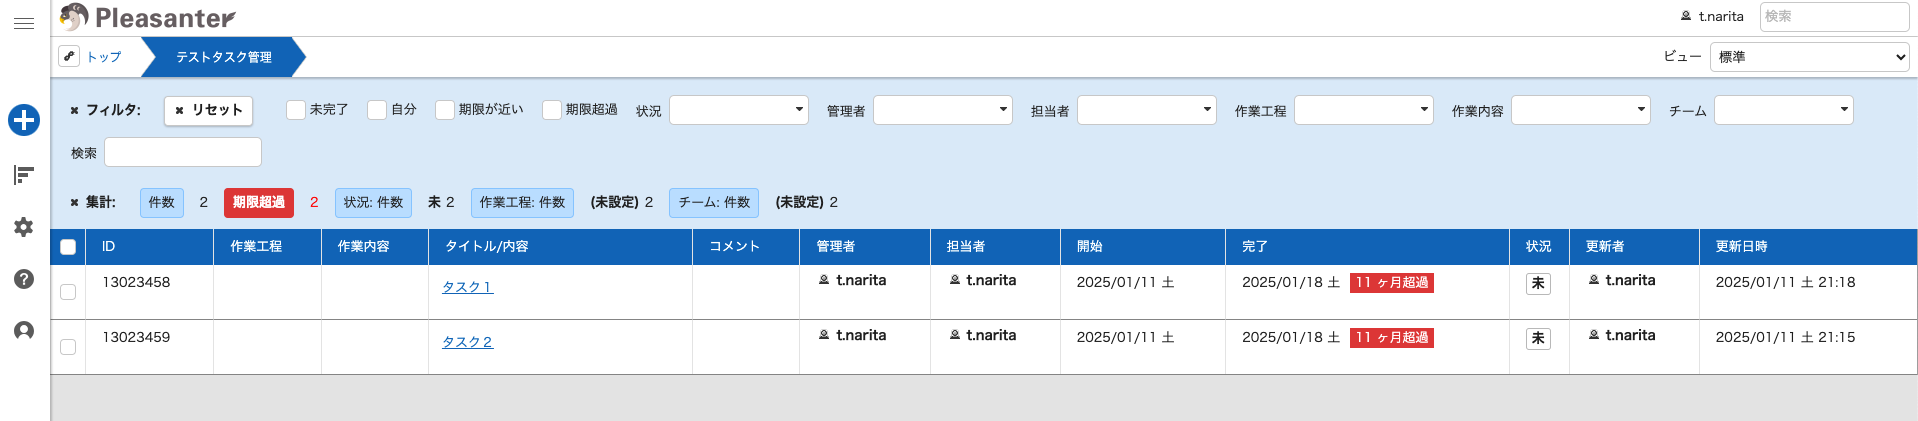This screenshot has height=421, width=1918.
Task: Collapse the 集計 section with its x icon
Action: pyautogui.click(x=74, y=202)
